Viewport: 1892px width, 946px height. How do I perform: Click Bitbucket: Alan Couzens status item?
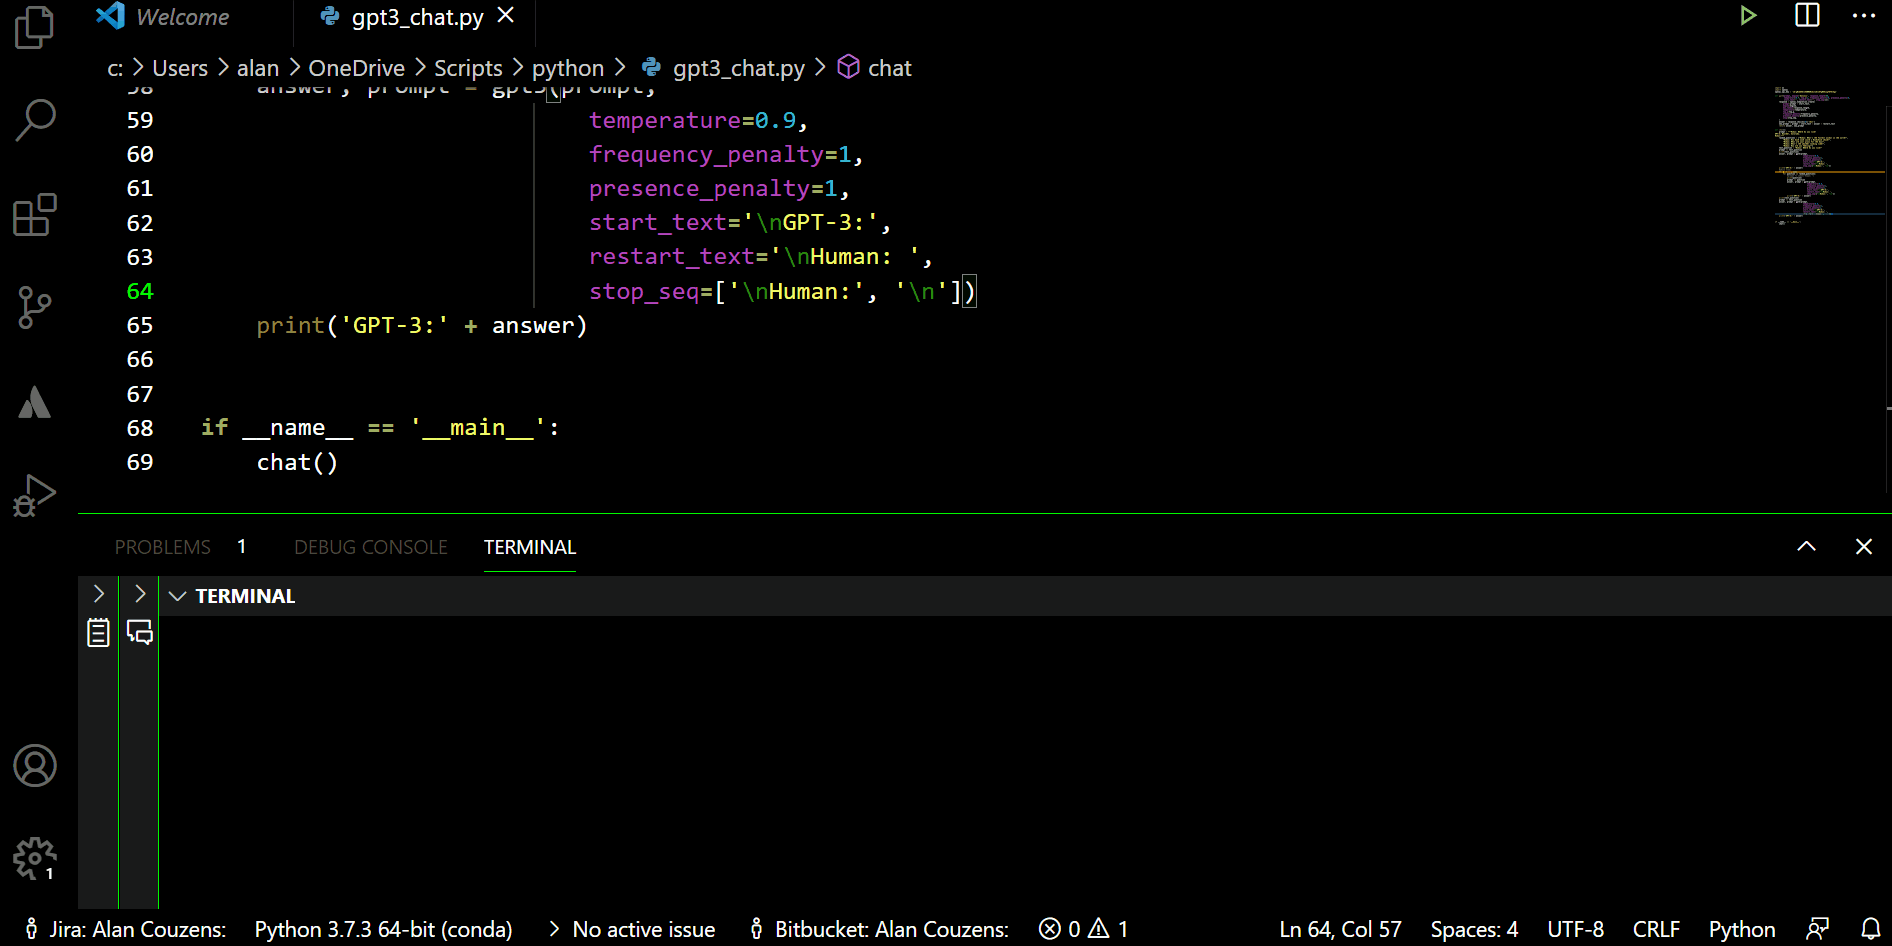(x=880, y=929)
